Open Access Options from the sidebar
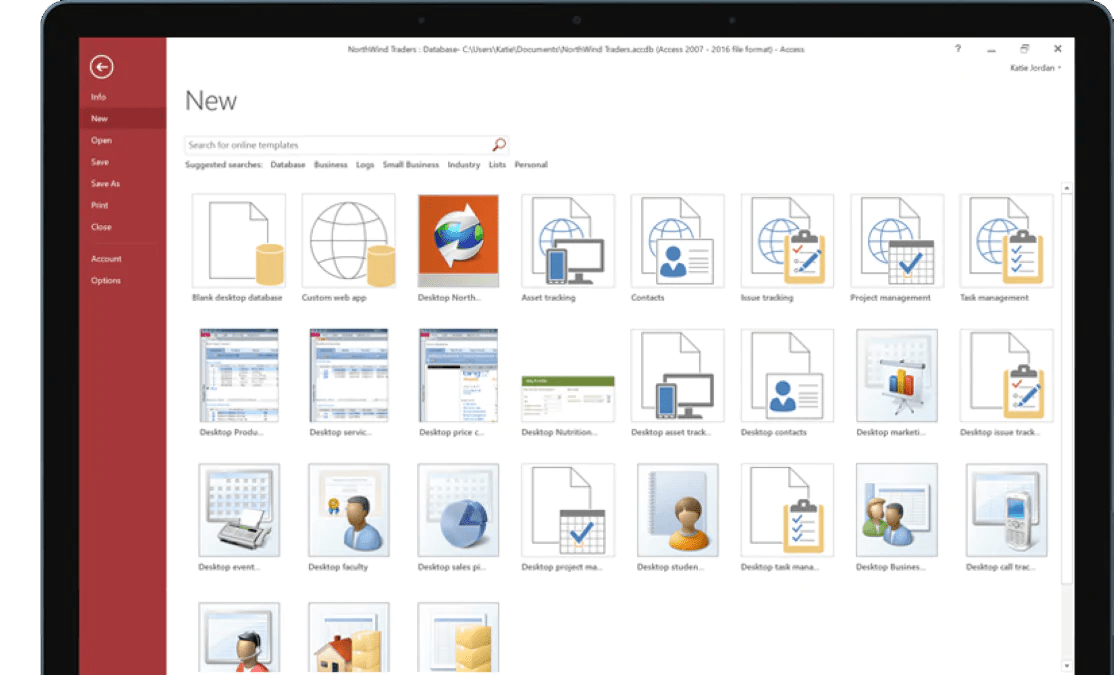This screenshot has height=675, width=1114. (105, 280)
